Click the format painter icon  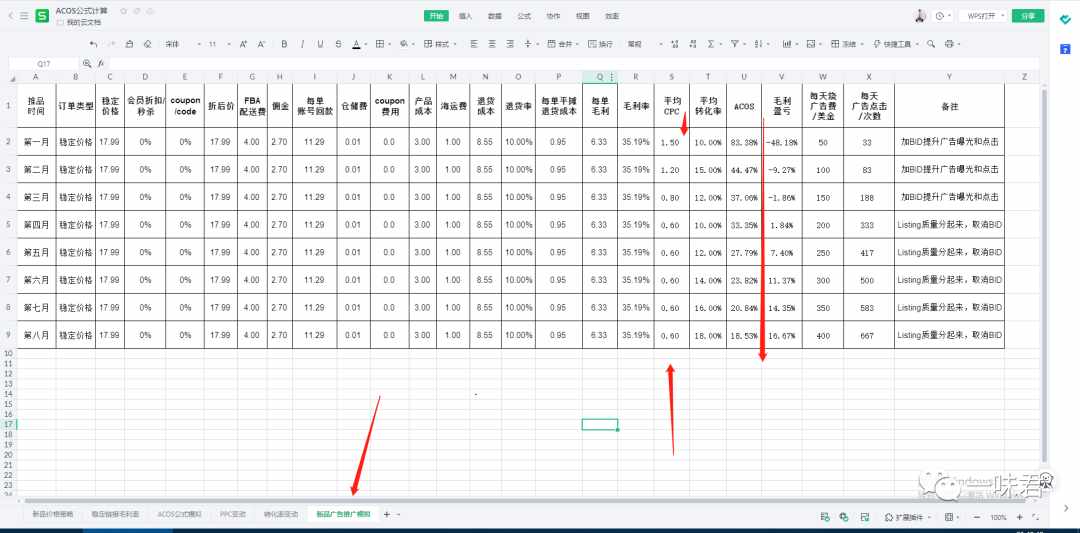[x=129, y=44]
